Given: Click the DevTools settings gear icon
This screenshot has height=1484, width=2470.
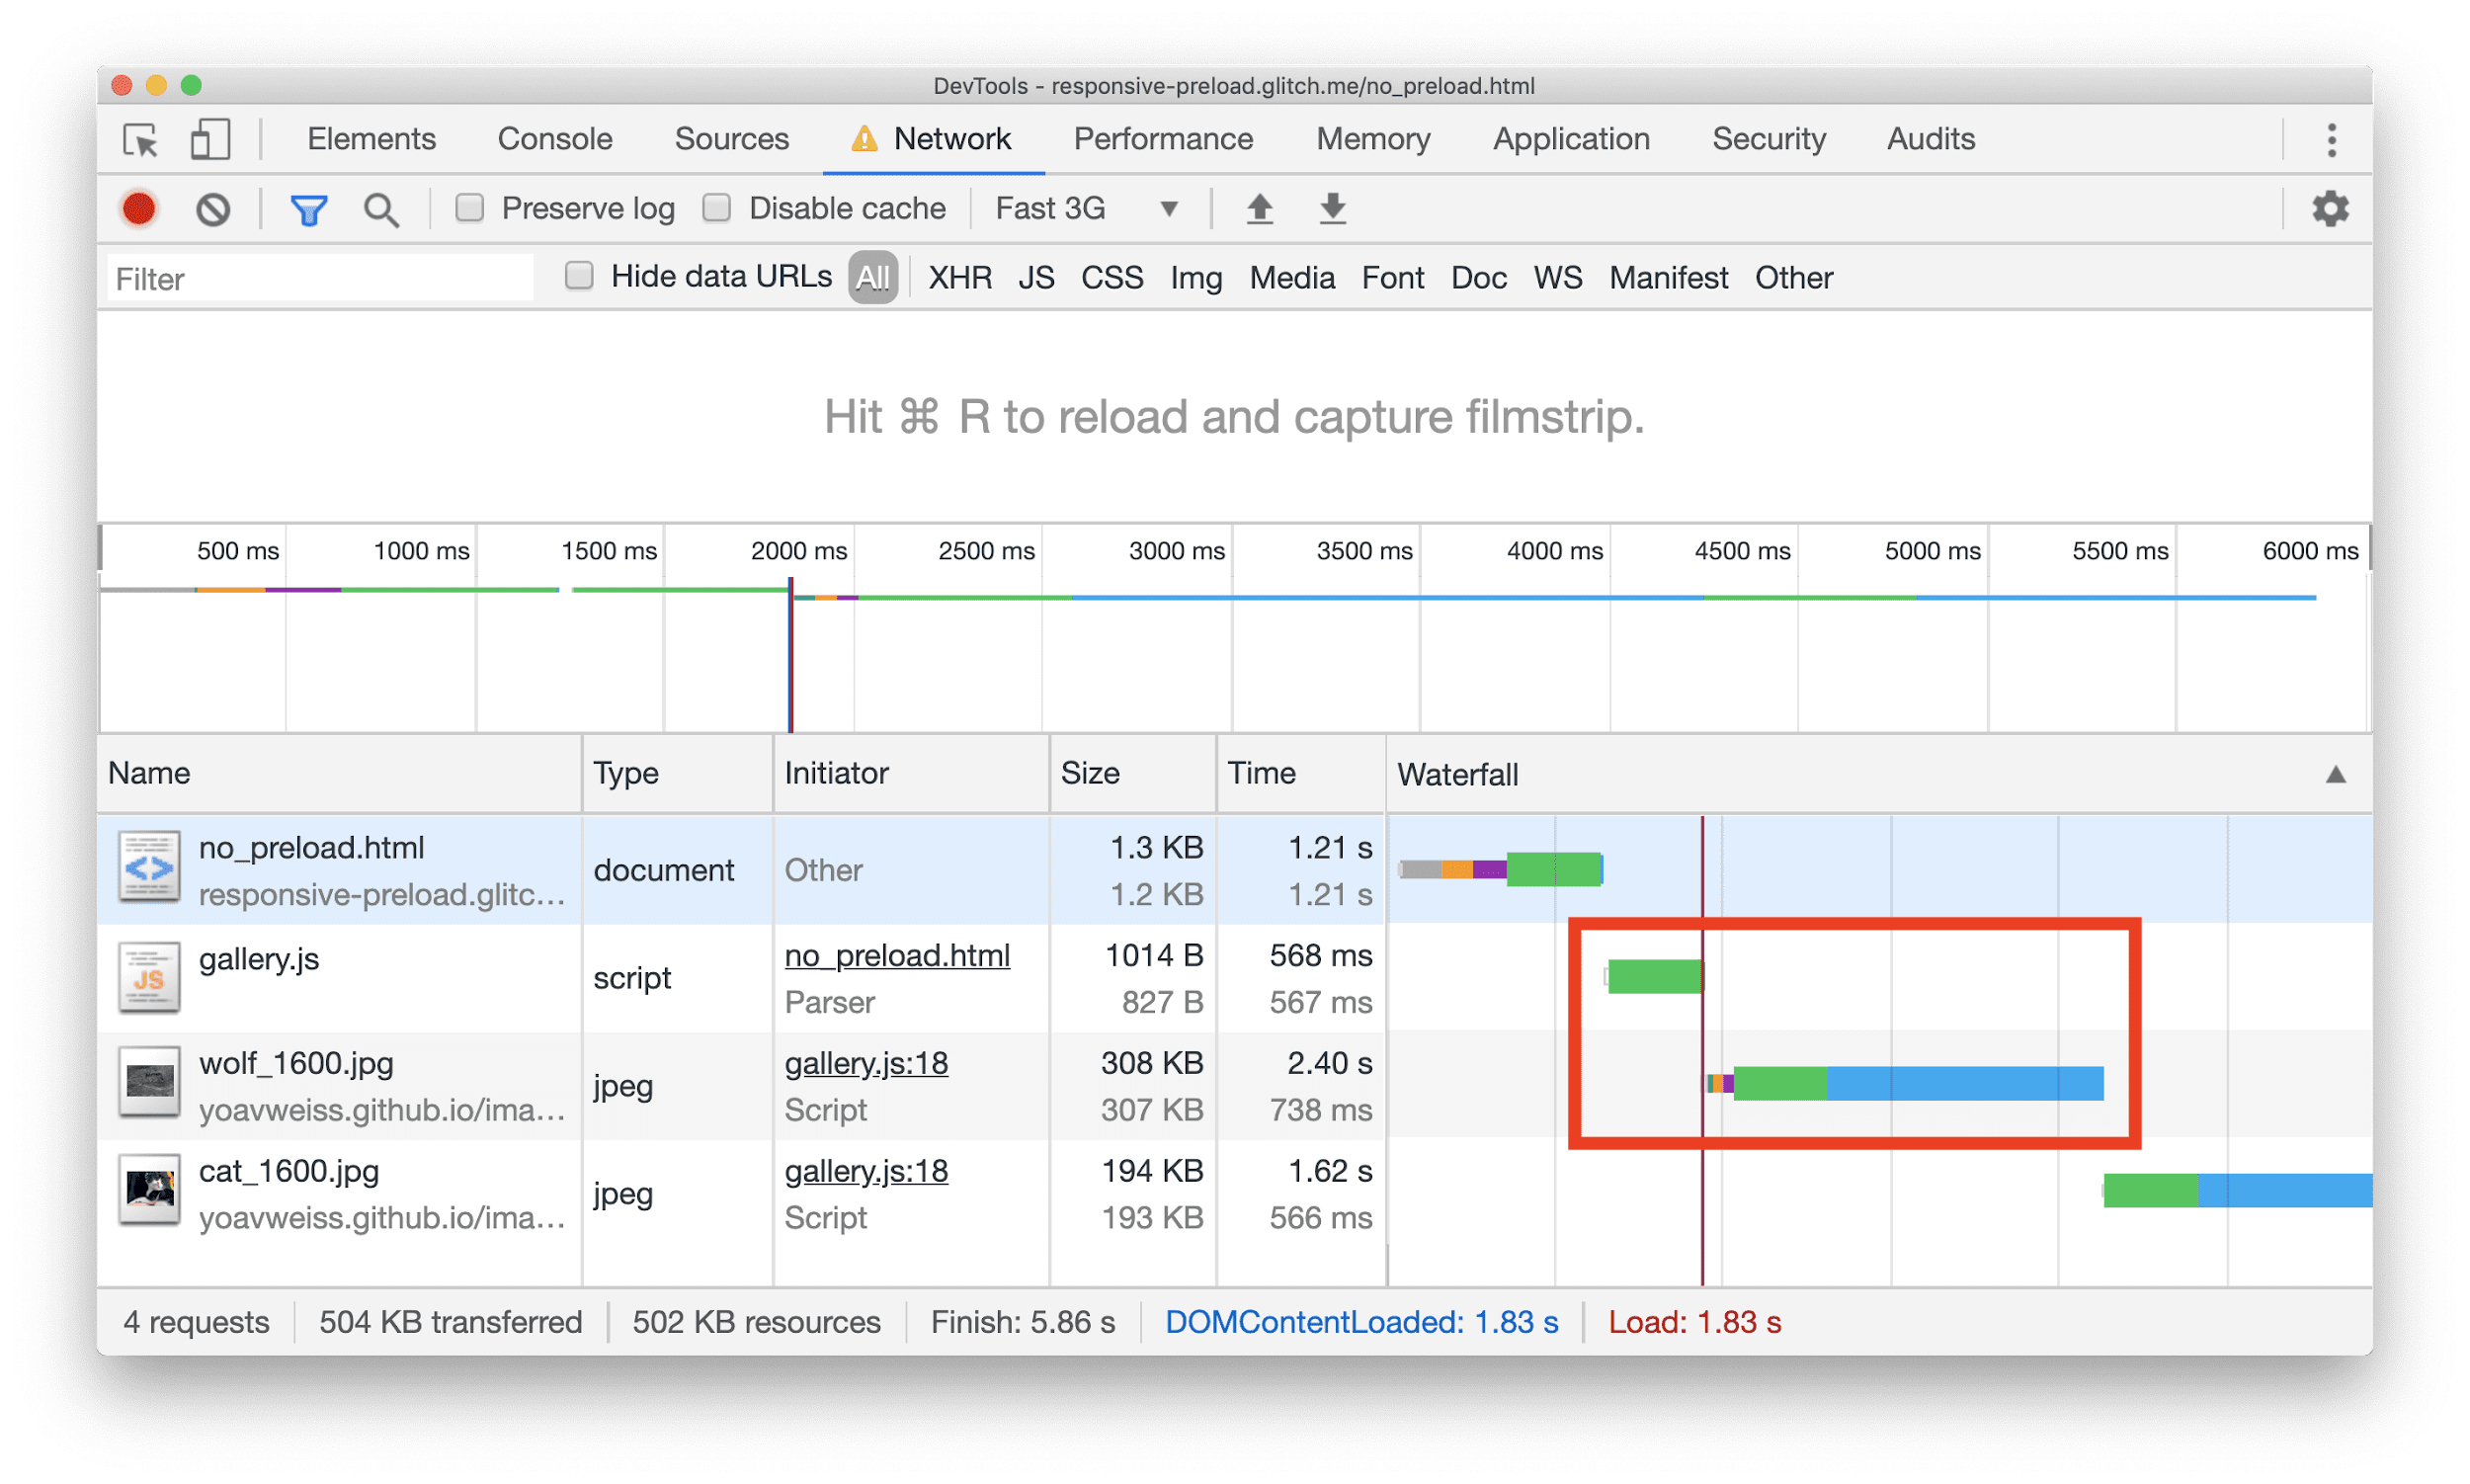Looking at the screenshot, I should [x=2331, y=208].
